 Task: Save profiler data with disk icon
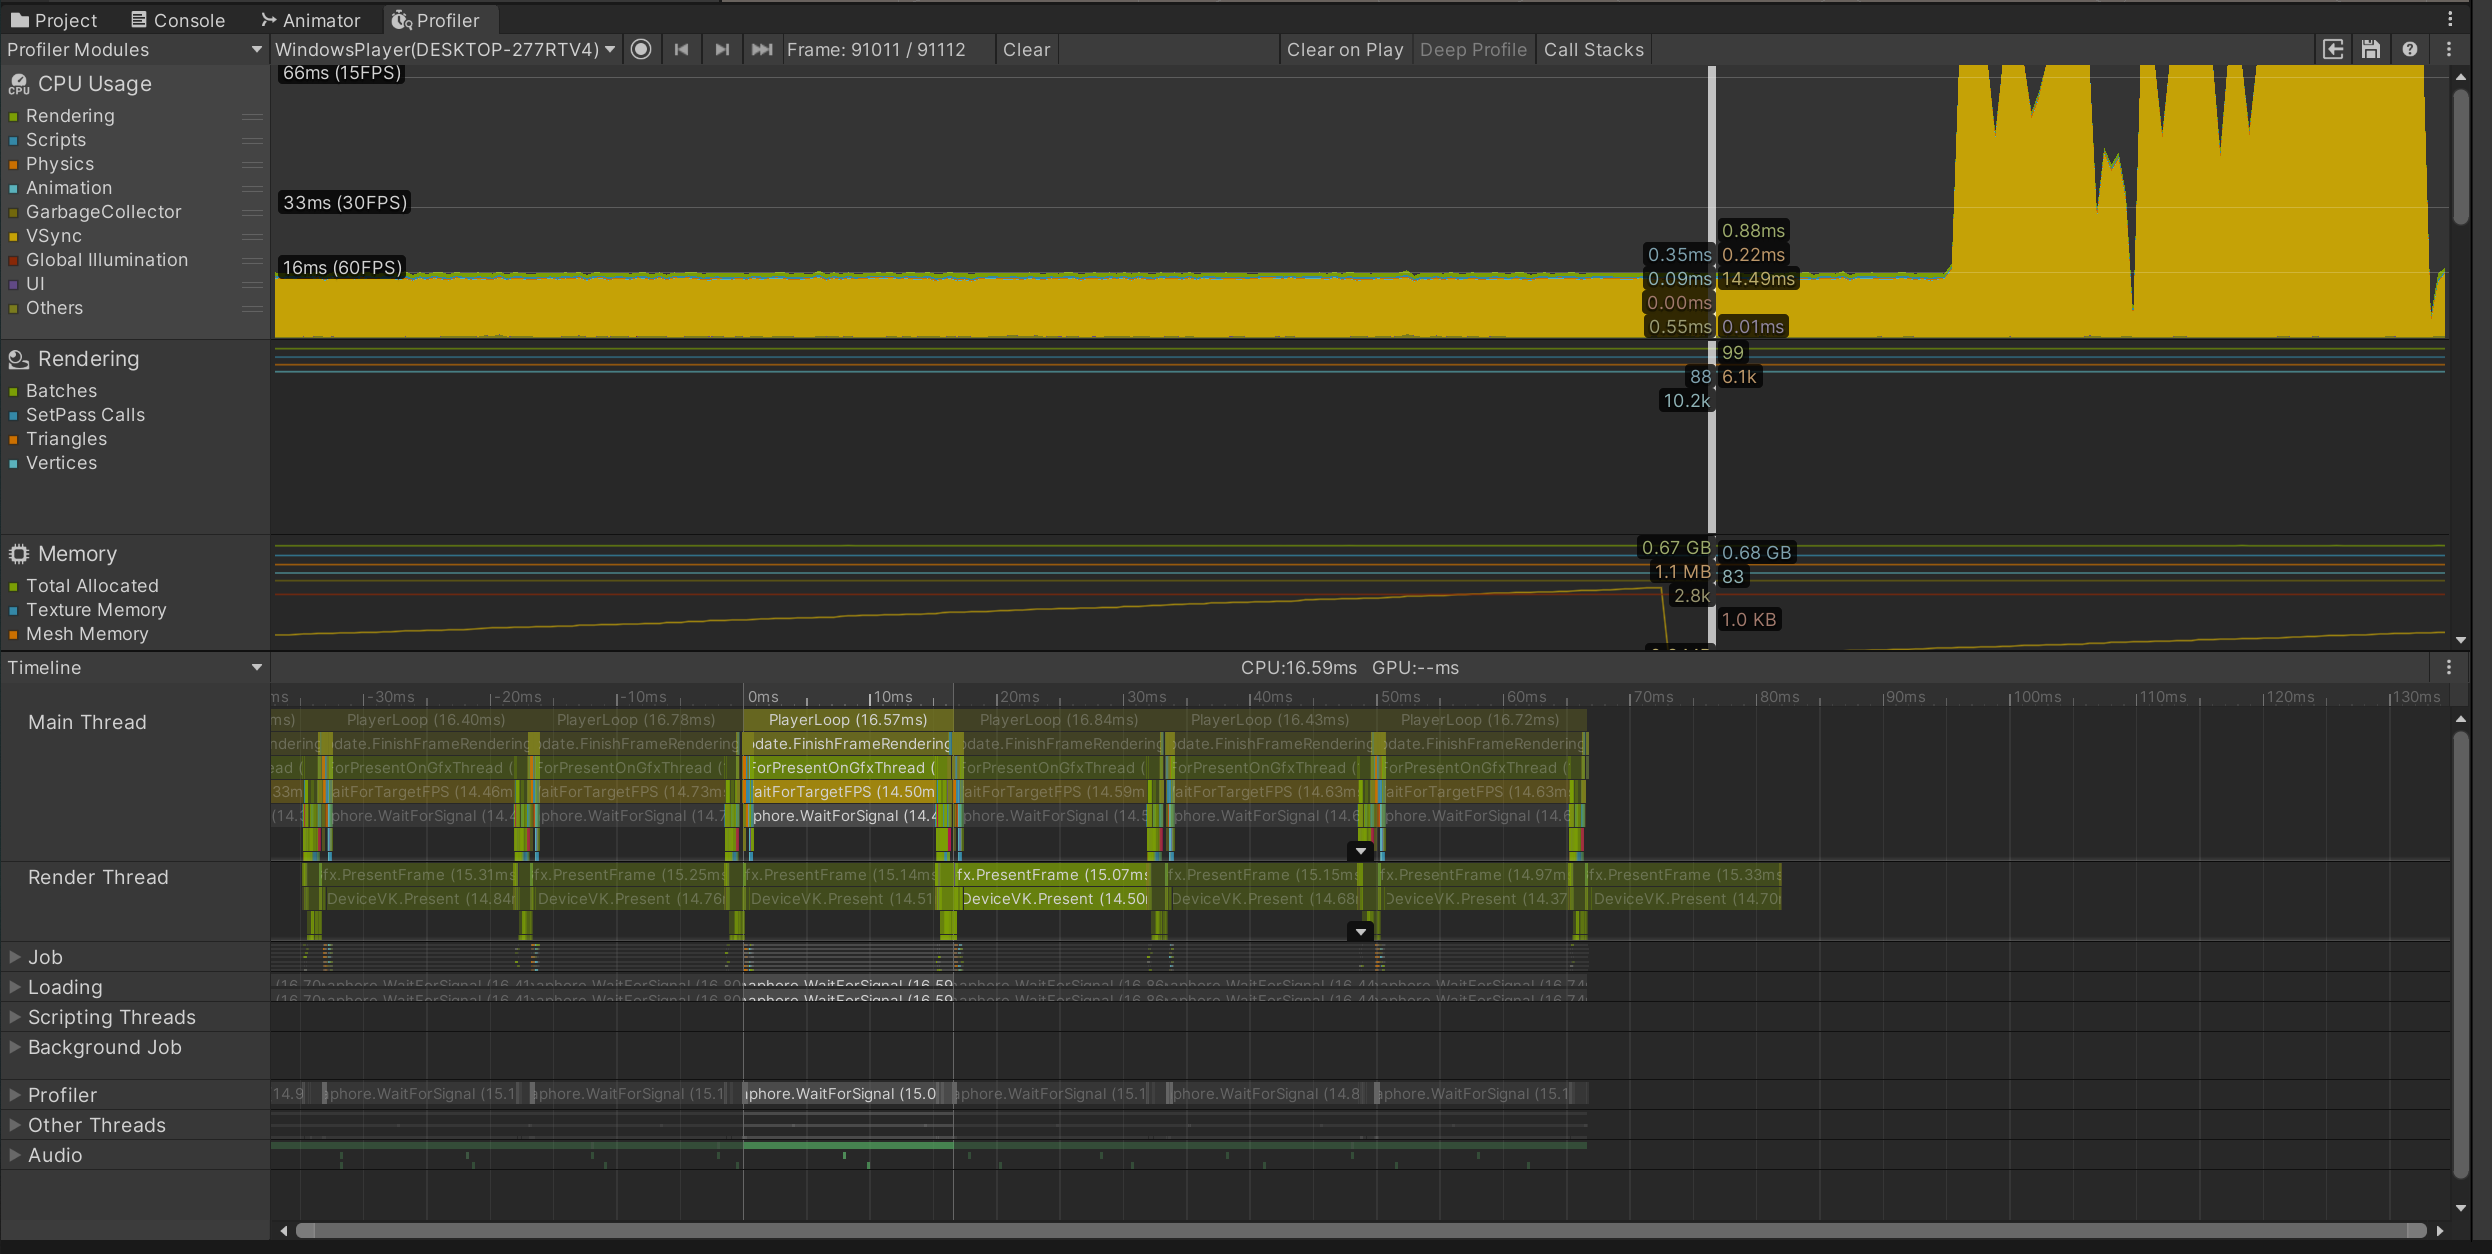click(x=2371, y=49)
